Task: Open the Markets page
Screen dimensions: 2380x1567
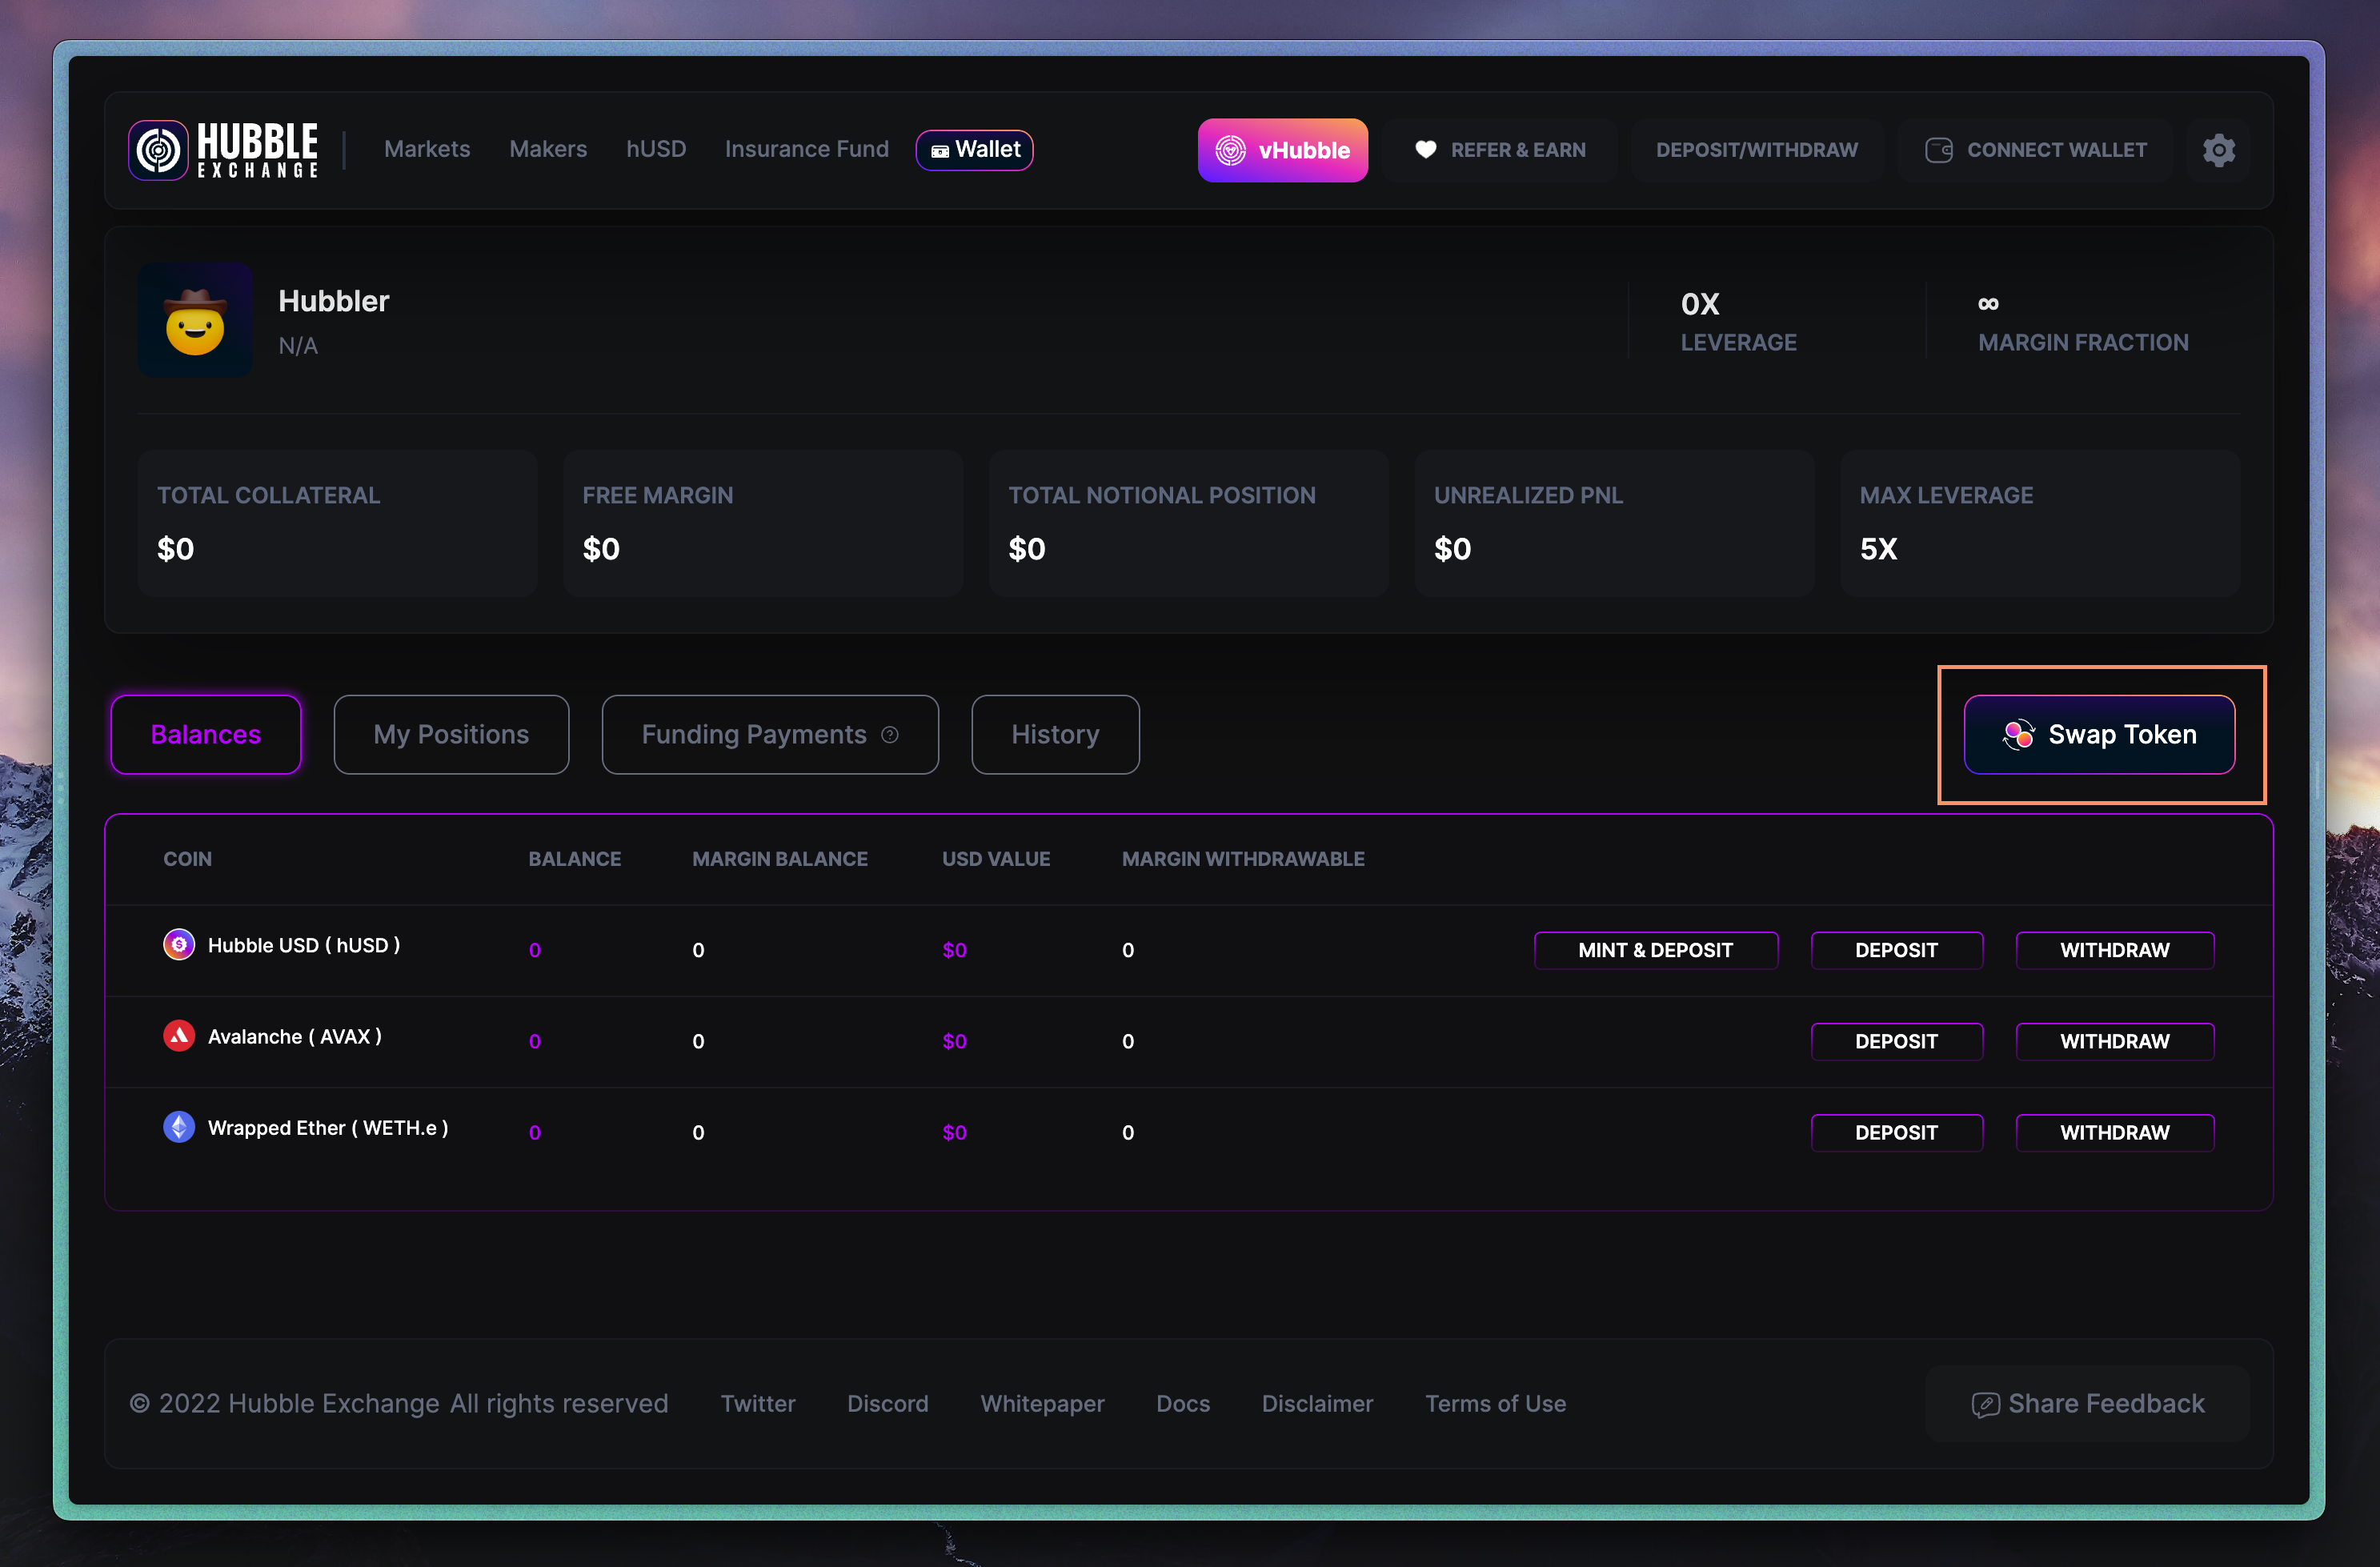Action: click(427, 149)
